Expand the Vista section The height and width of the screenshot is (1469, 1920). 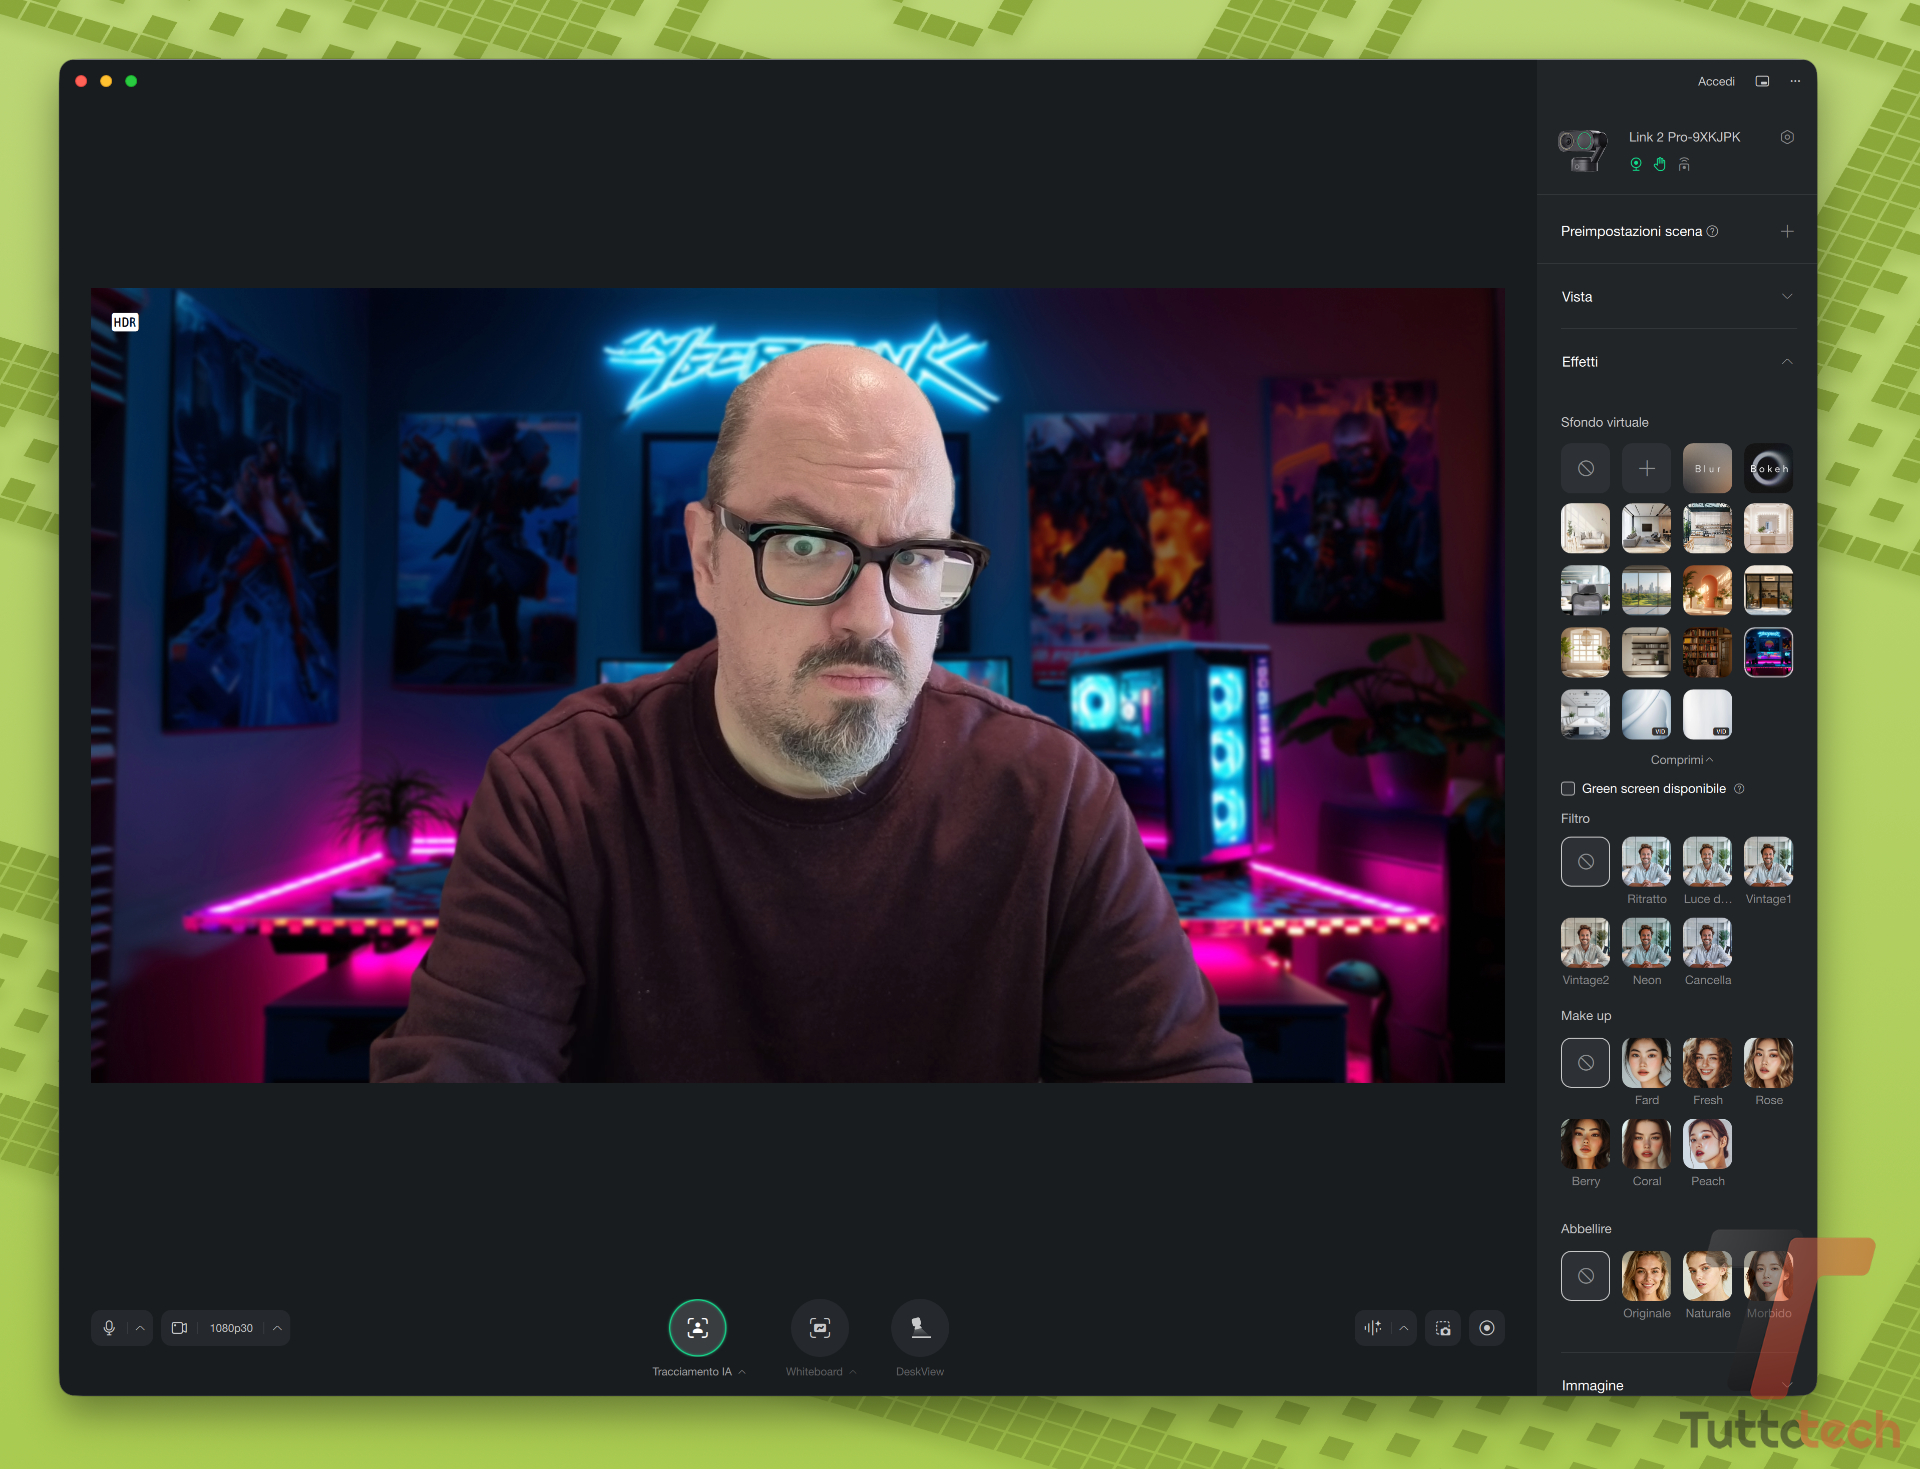point(1786,297)
